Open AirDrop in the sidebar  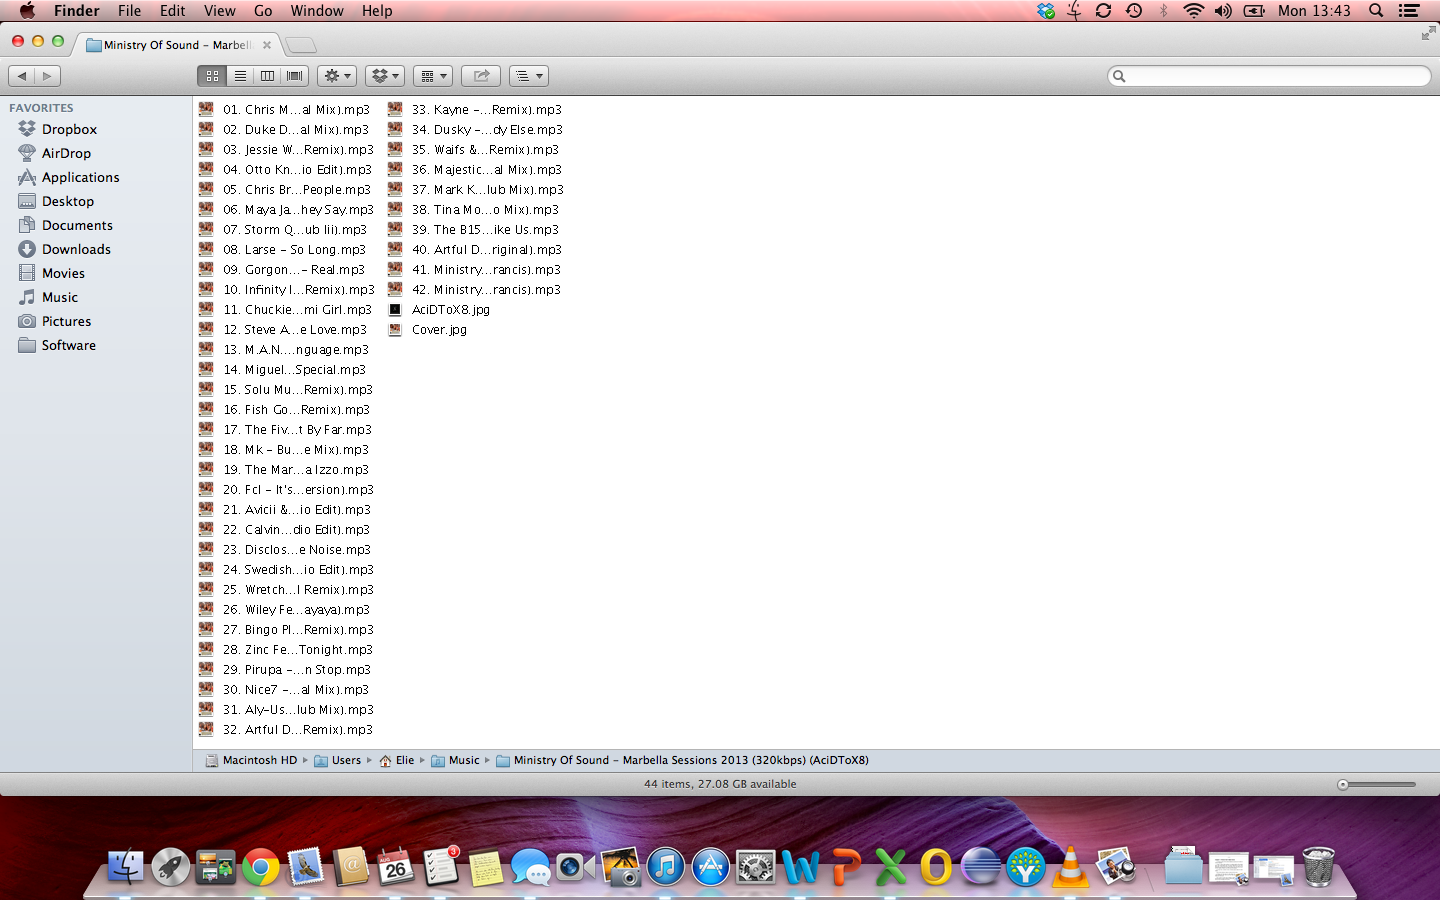[66, 153]
